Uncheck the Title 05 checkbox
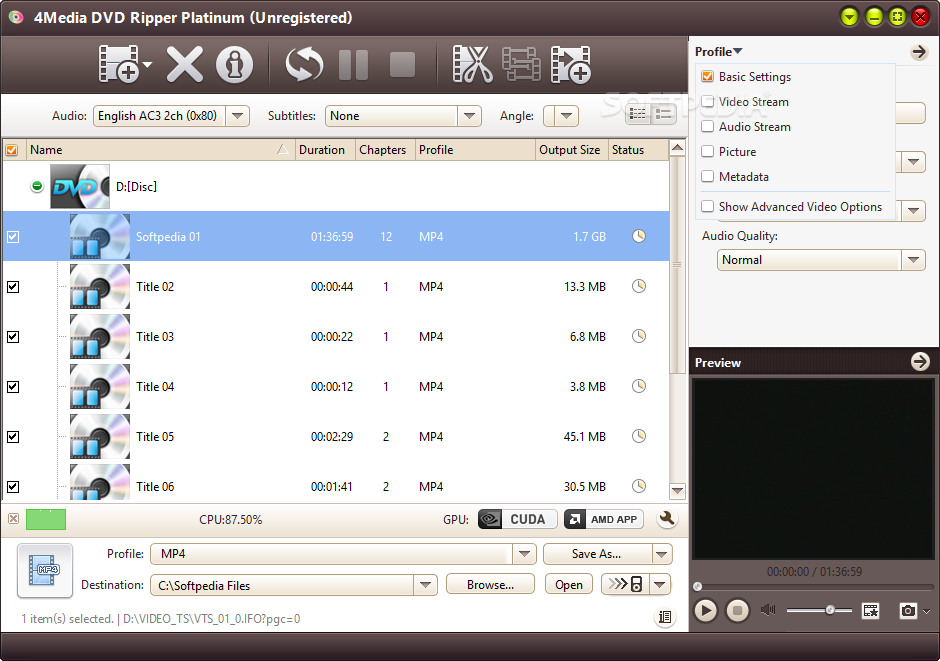Screen dimensions: 940x661 pyautogui.click(x=13, y=437)
